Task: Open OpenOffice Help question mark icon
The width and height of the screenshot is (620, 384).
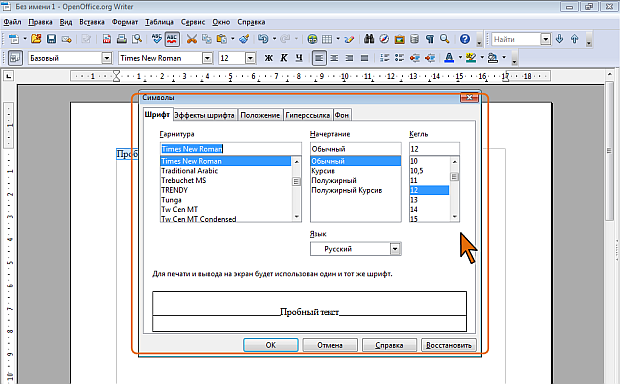Action: tap(465, 39)
